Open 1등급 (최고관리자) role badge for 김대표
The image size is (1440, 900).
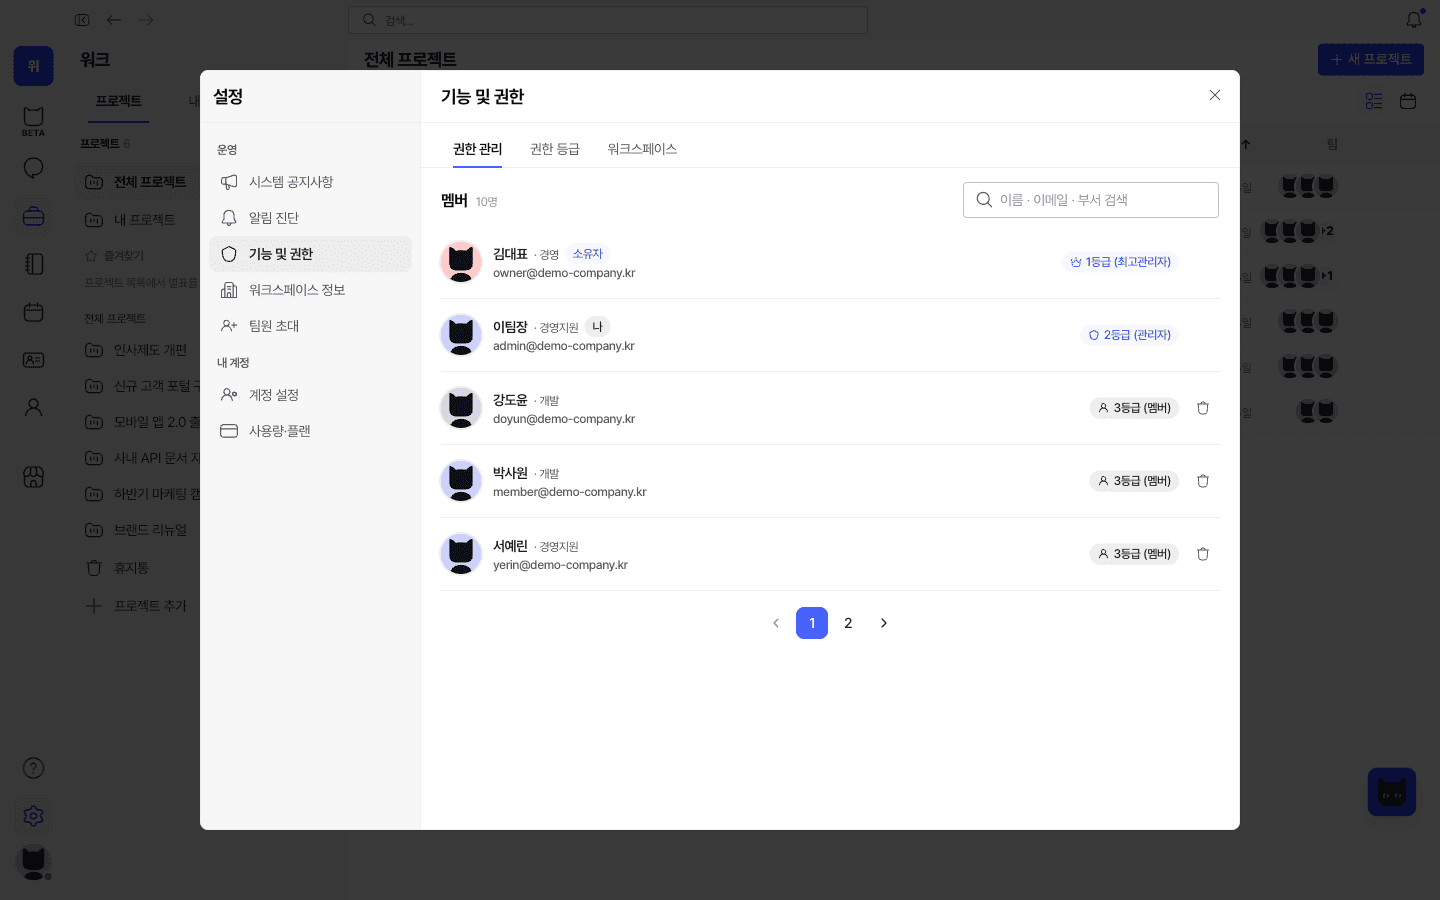point(1120,262)
